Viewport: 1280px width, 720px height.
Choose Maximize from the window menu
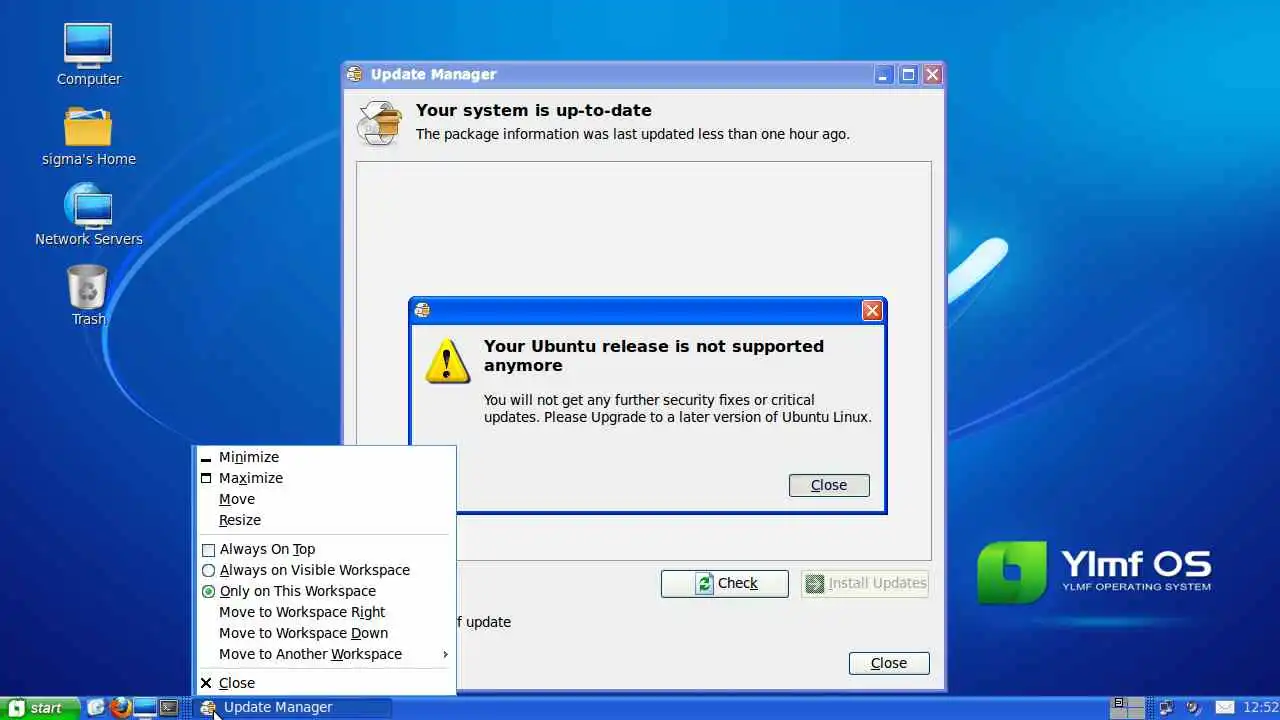pyautogui.click(x=324, y=478)
